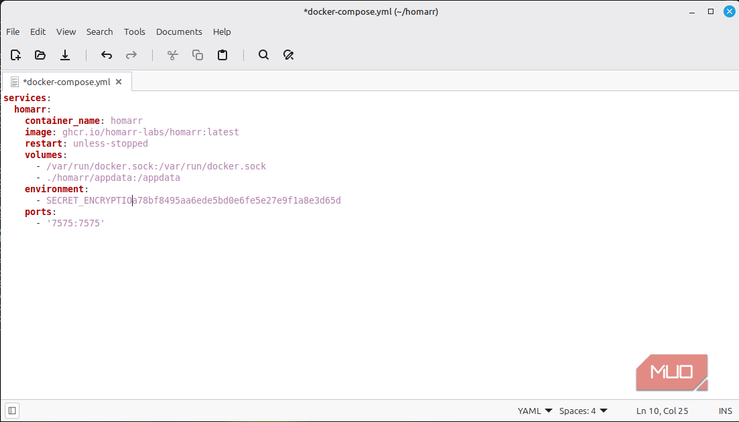
Task: Maximize the editor window
Action: 711,11
